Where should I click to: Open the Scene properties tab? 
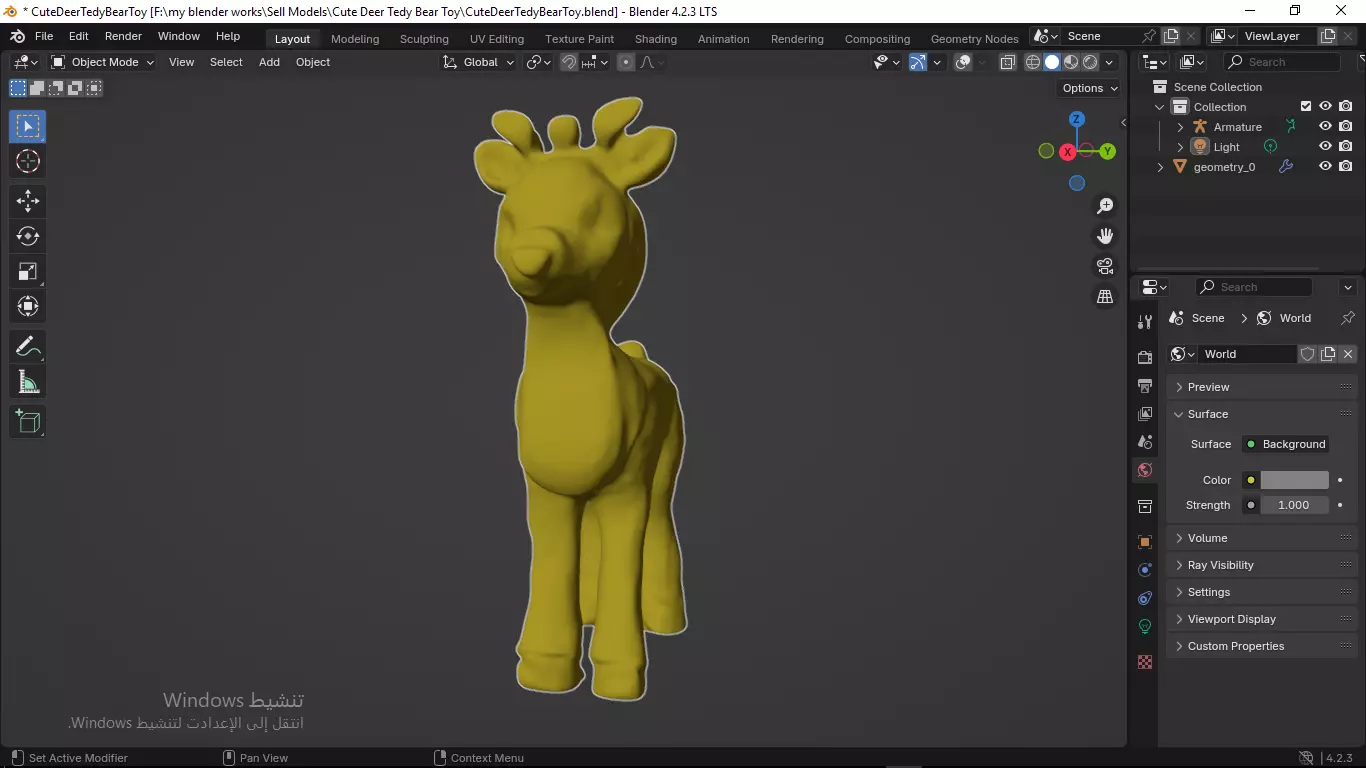point(1145,441)
